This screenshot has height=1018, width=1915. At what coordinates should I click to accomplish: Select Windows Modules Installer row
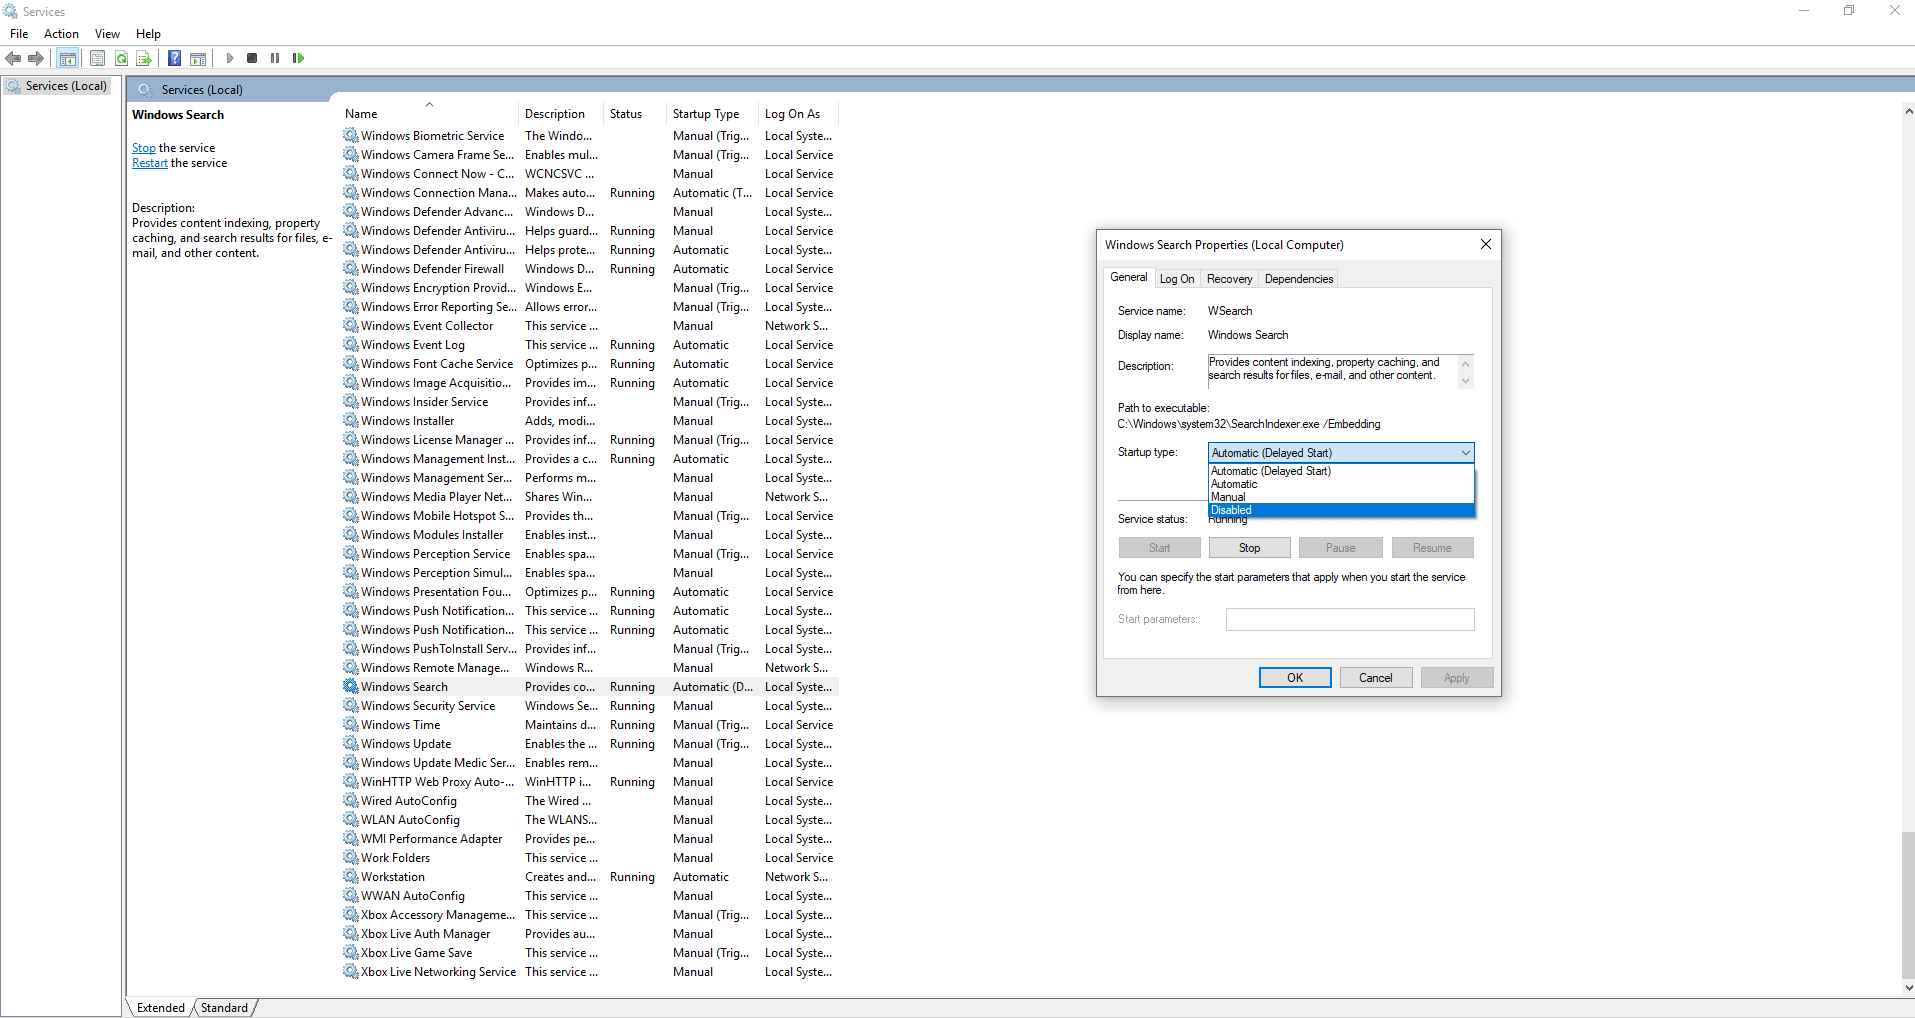[x=590, y=535]
